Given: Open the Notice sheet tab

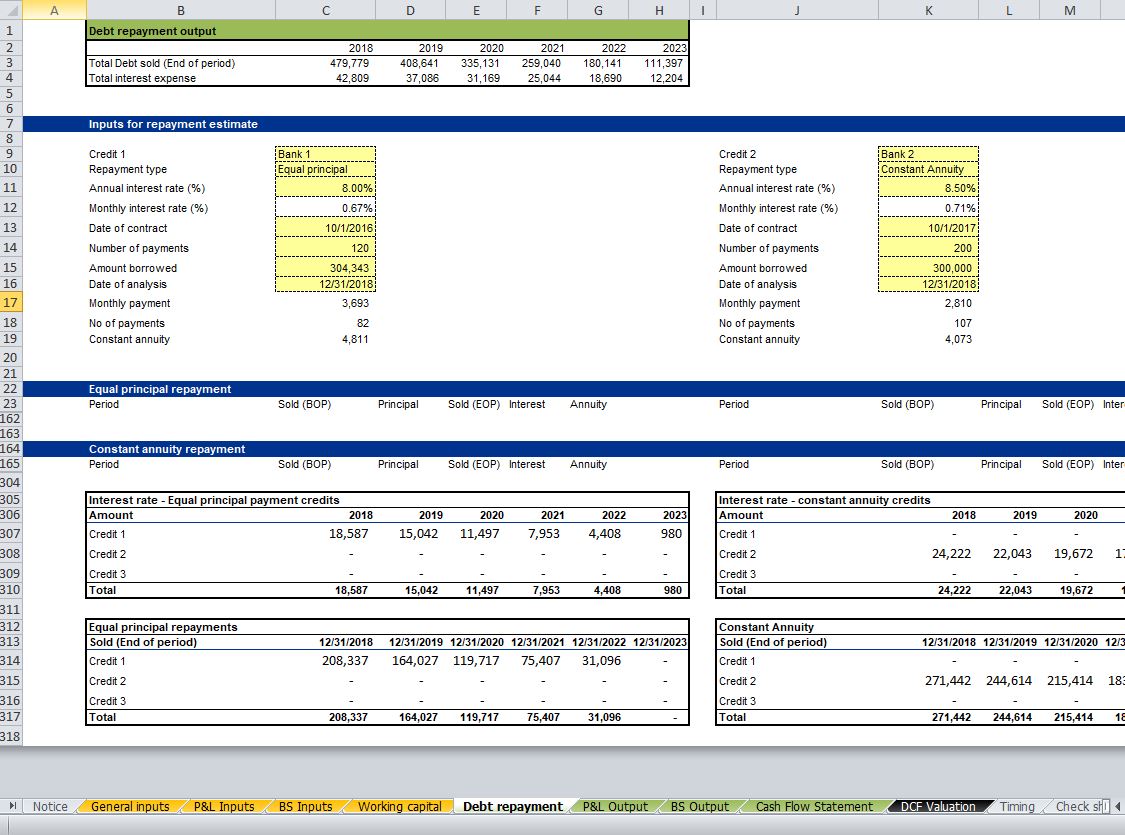Looking at the screenshot, I should click(x=50, y=806).
